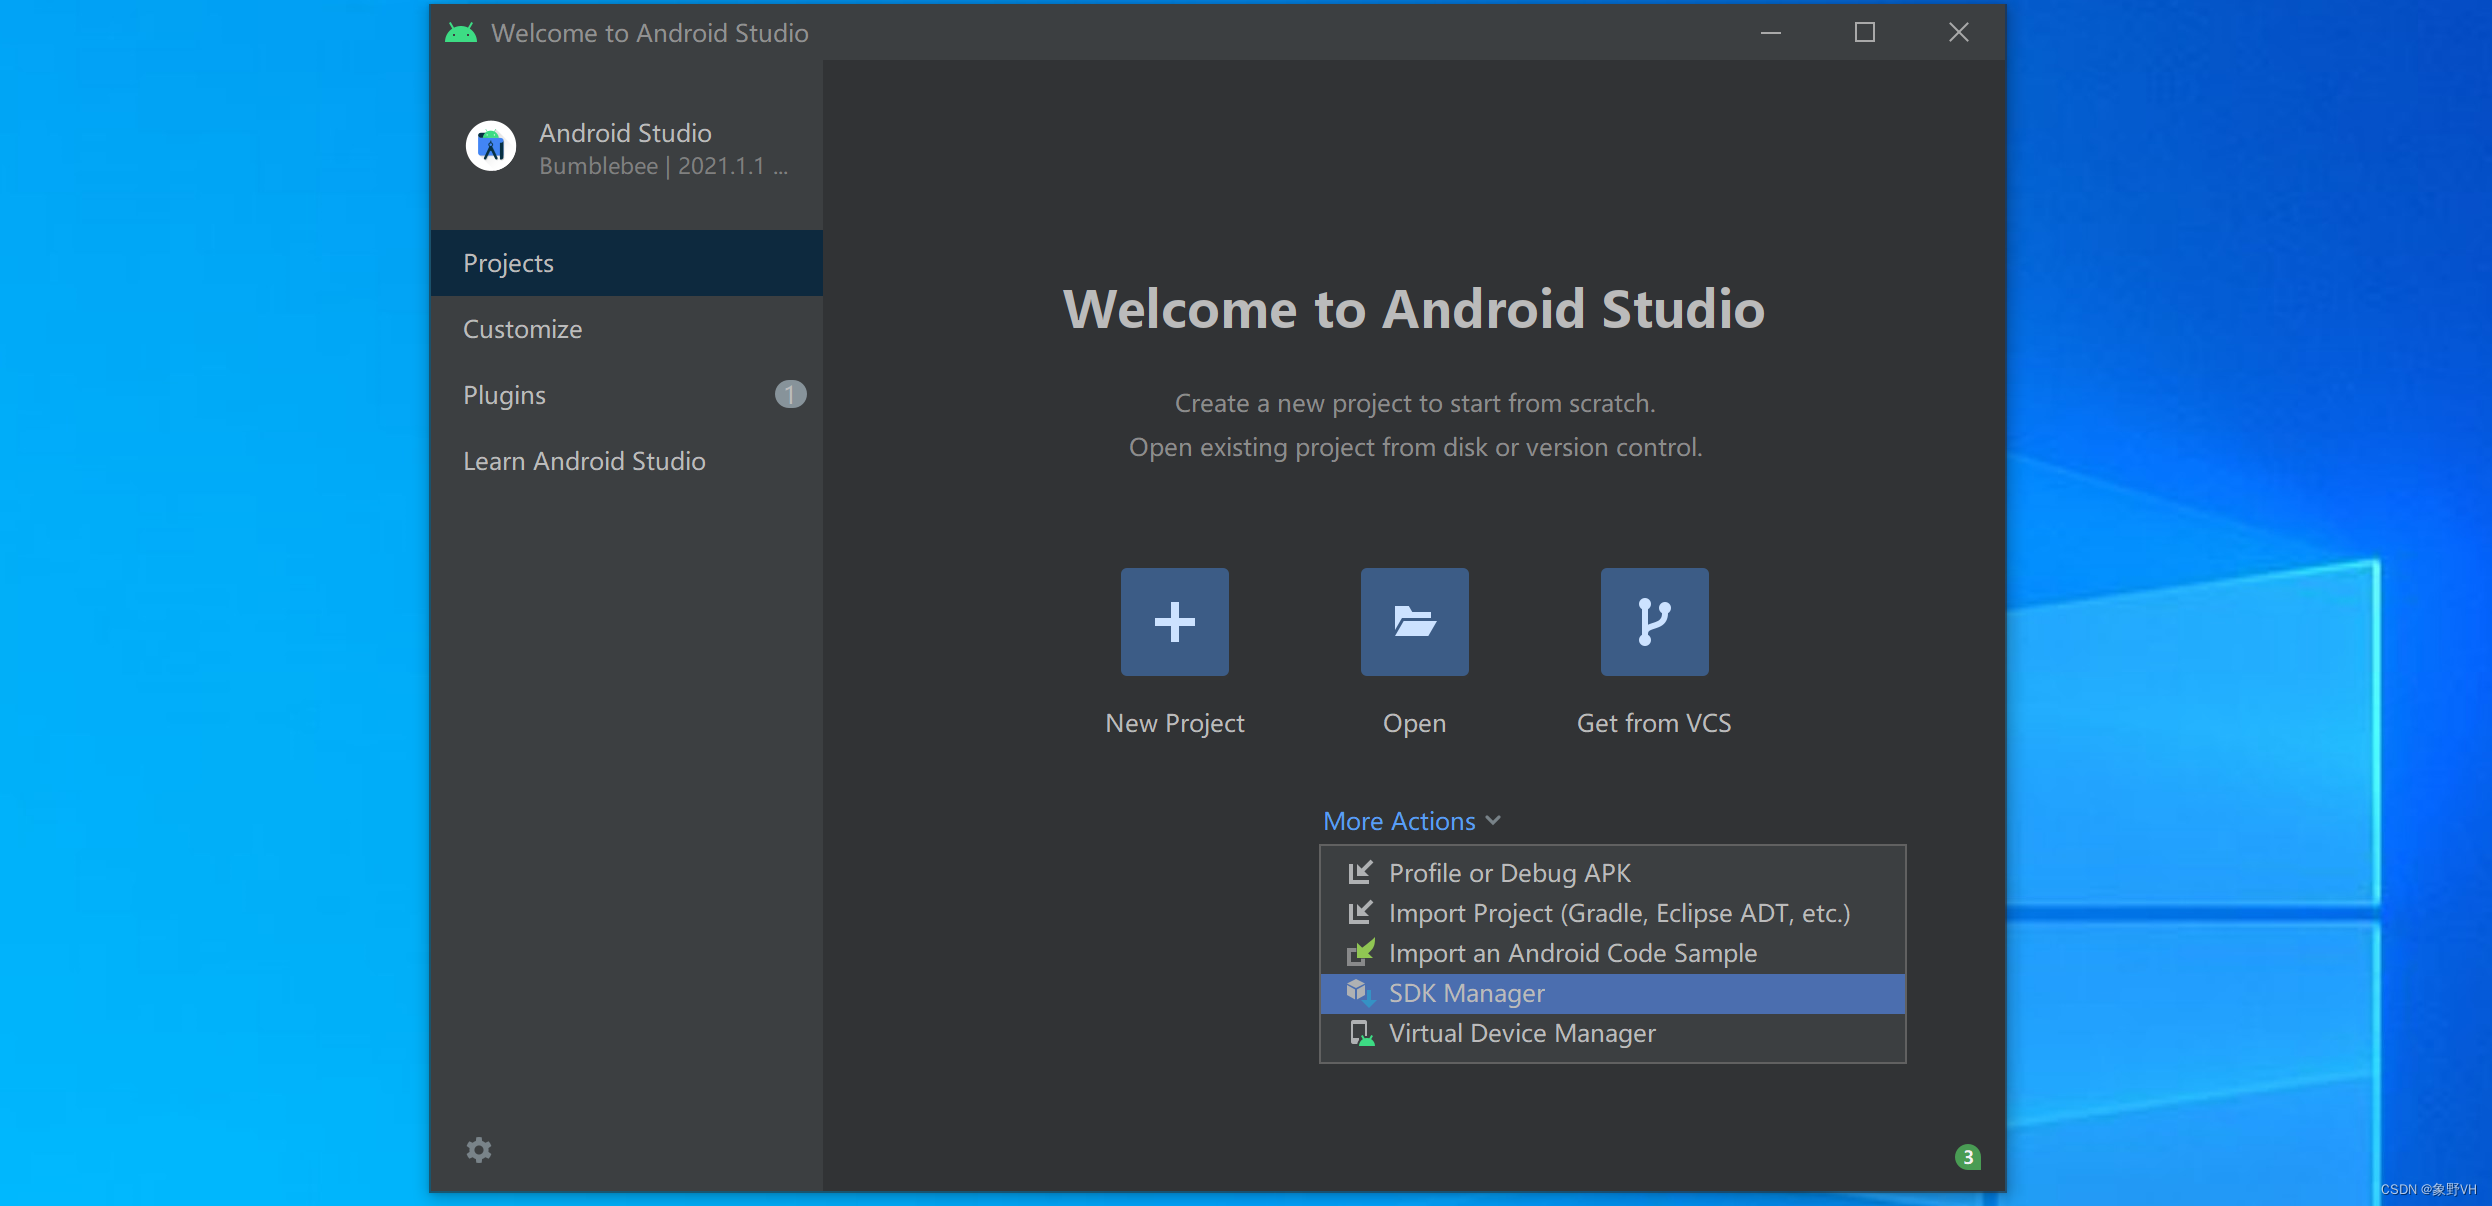Viewport: 2492px width, 1206px height.
Task: Choose Import Project (Gradle, Eclipse ADT)
Action: tap(1618, 913)
